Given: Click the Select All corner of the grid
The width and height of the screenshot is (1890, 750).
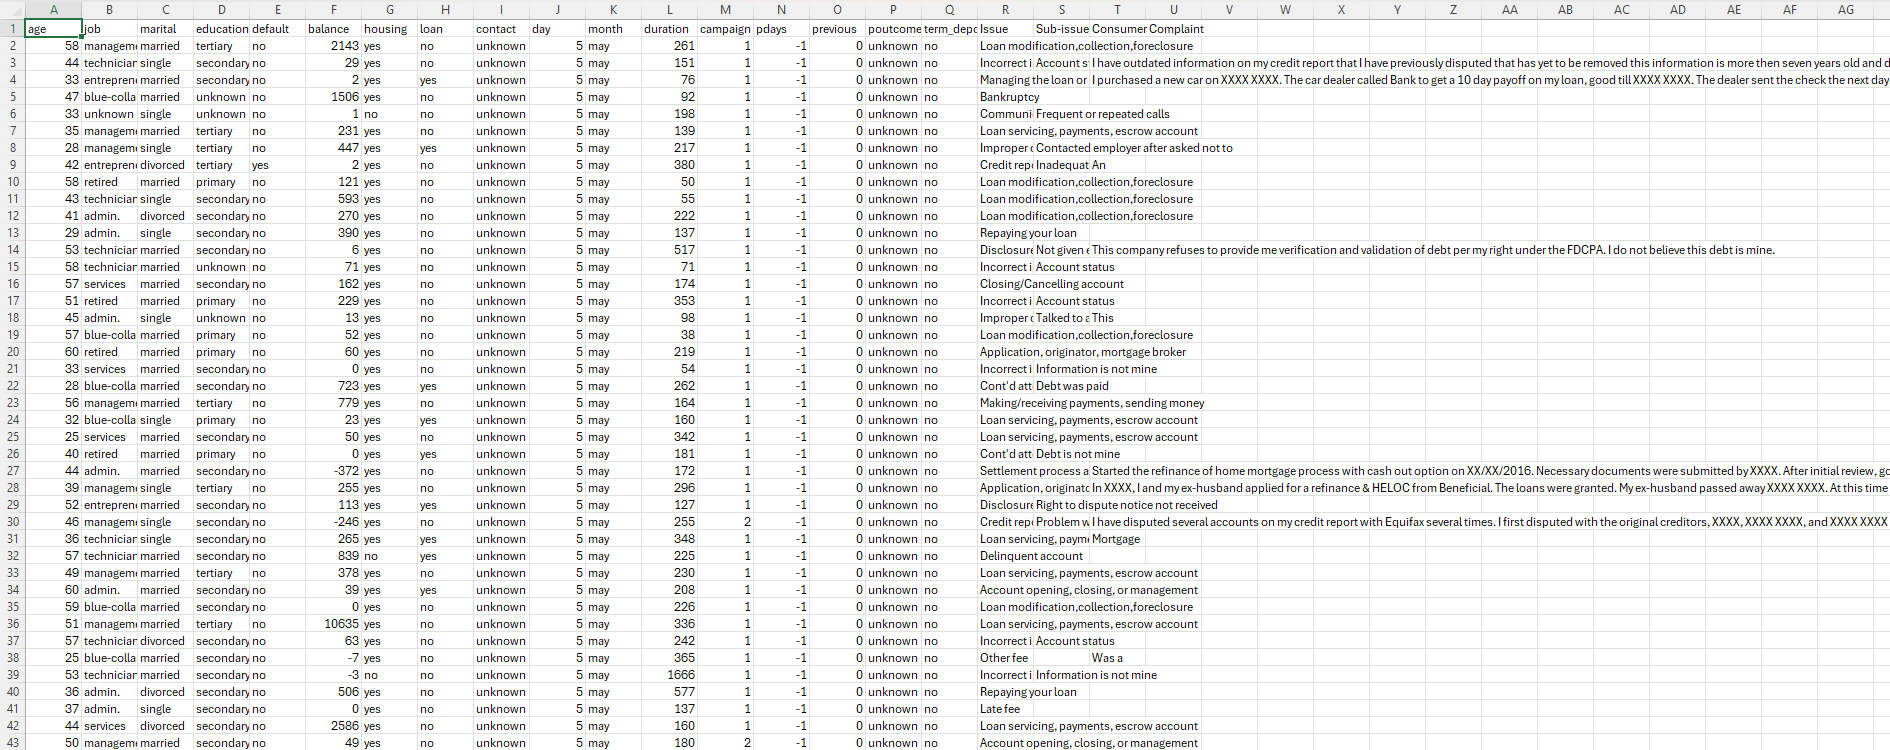Looking at the screenshot, I should [x=13, y=9].
